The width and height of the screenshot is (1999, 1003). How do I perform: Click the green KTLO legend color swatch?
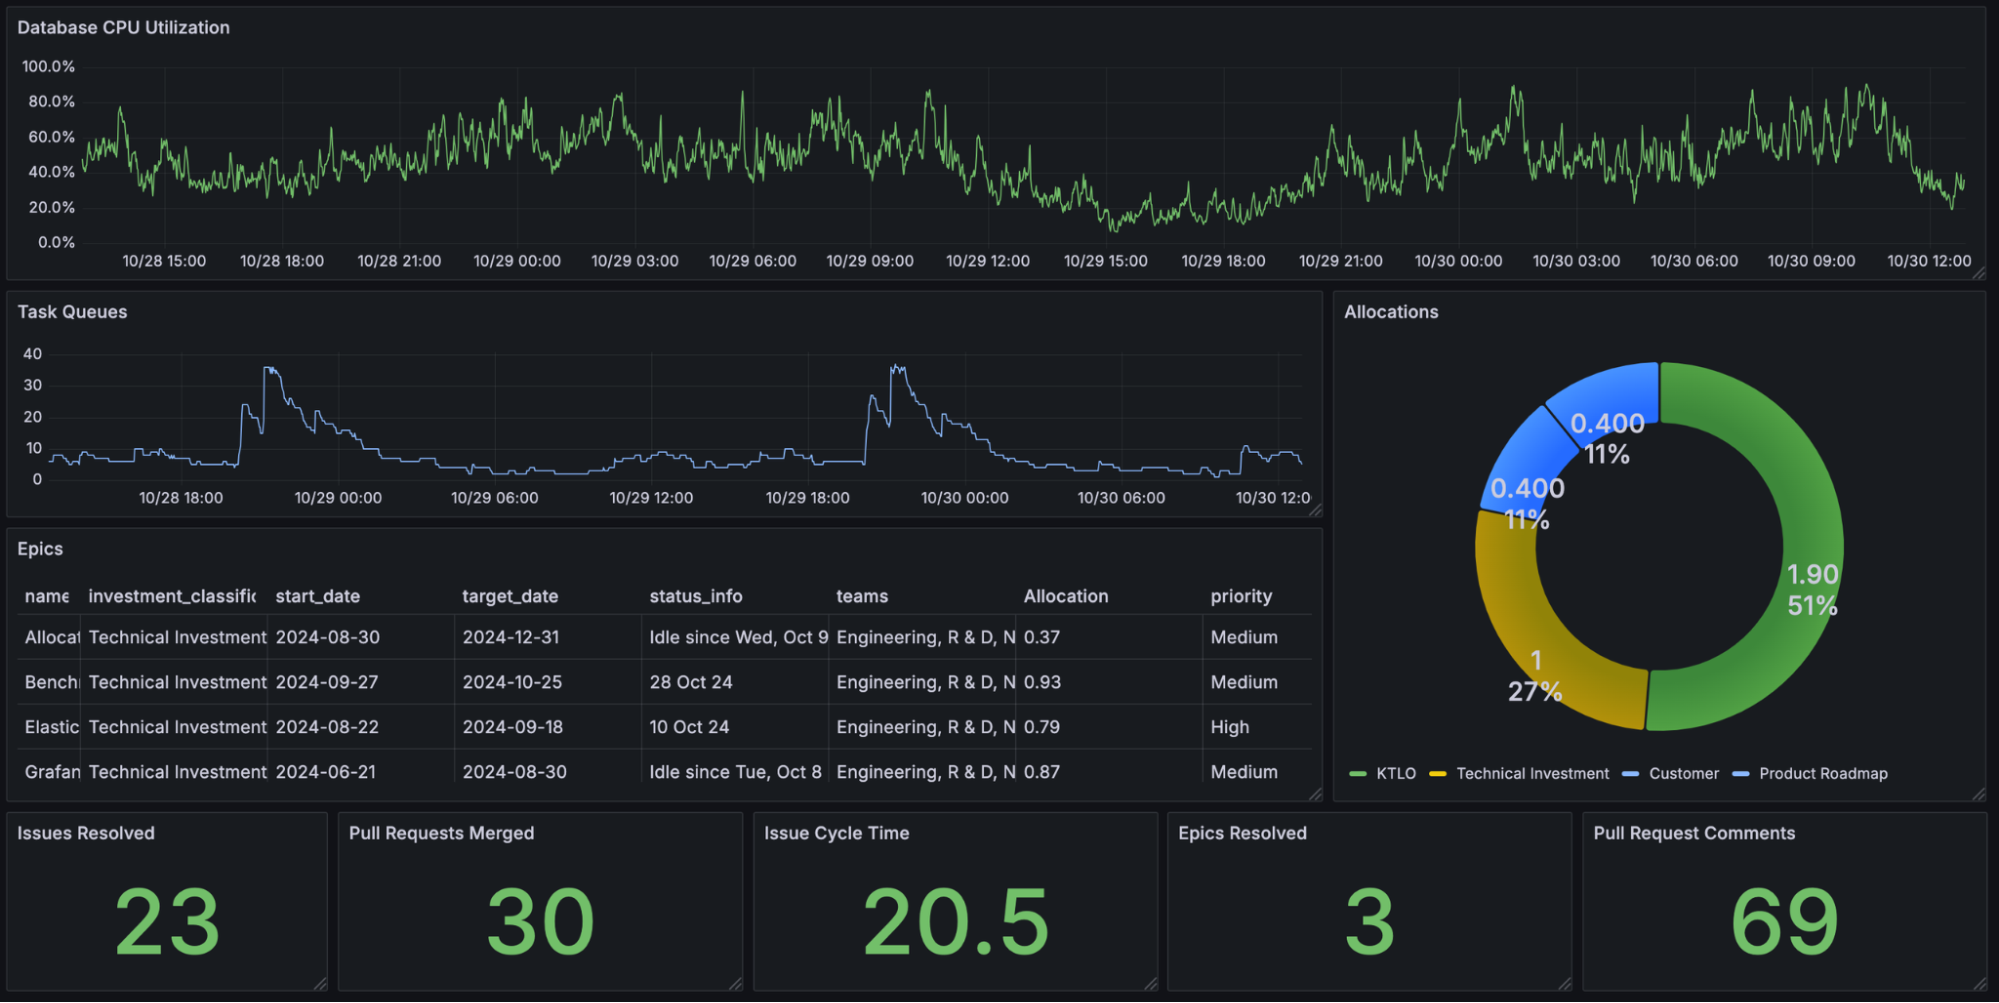1358,774
